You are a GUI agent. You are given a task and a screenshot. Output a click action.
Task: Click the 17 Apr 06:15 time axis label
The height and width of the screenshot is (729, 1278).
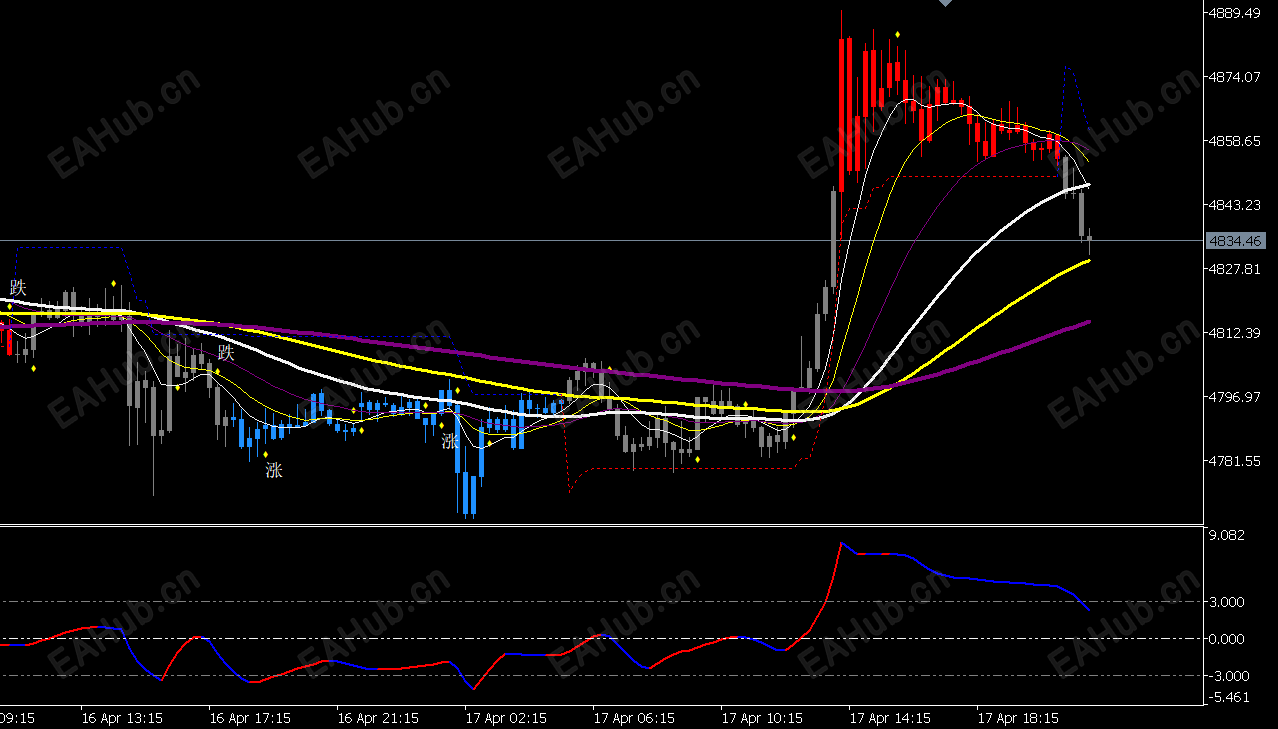coord(634,718)
